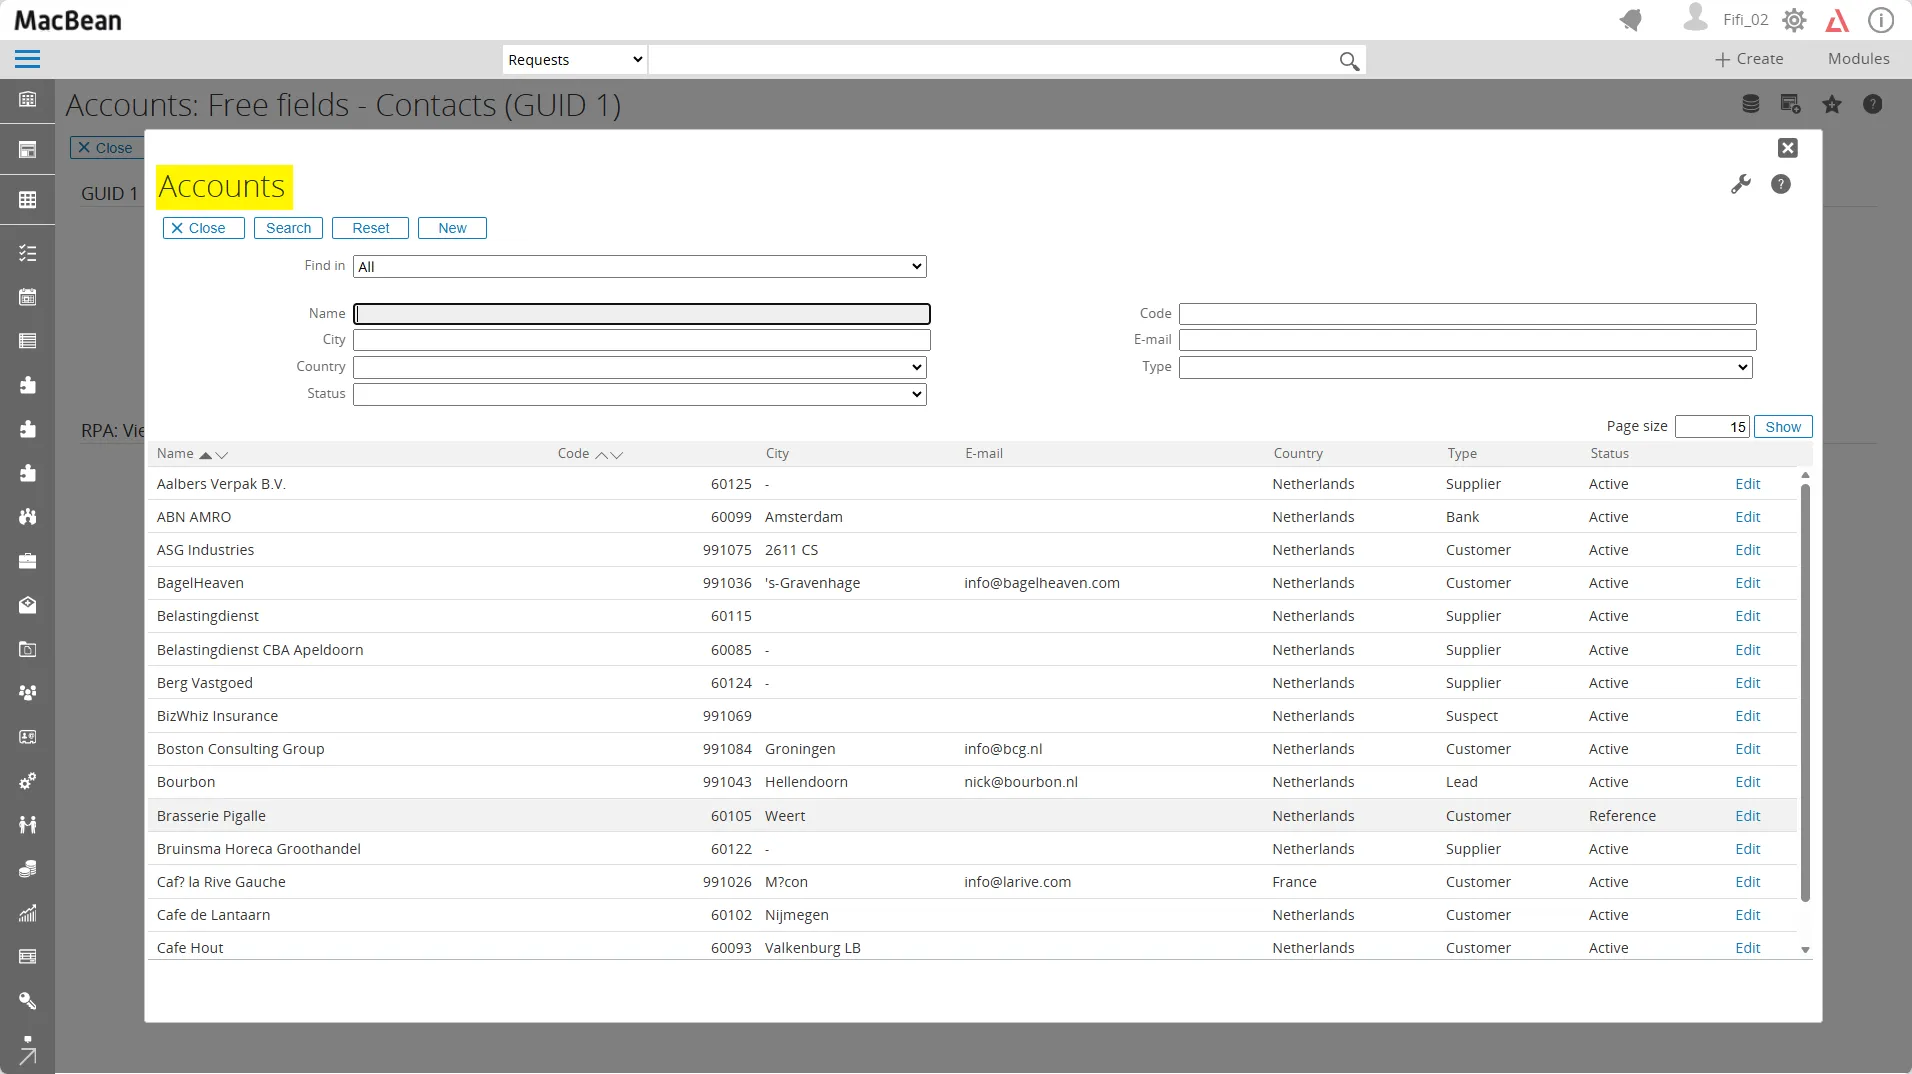
Task: Open the Status dropdown filter
Action: pyautogui.click(x=639, y=394)
